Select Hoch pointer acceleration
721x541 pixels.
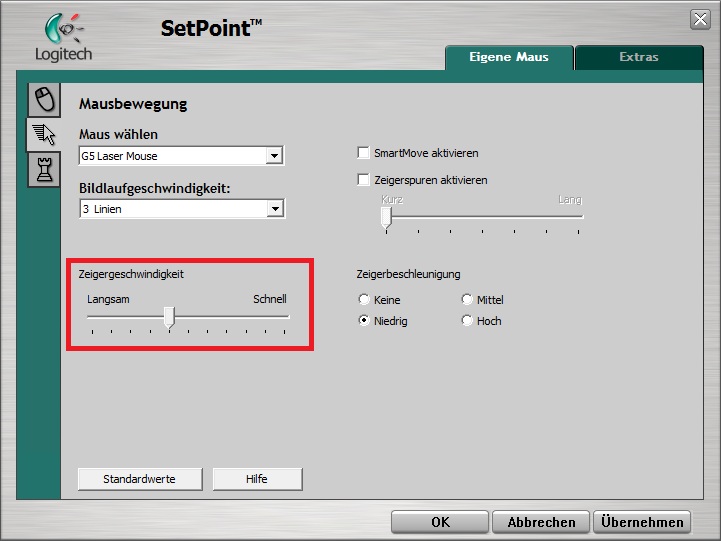tap(467, 320)
